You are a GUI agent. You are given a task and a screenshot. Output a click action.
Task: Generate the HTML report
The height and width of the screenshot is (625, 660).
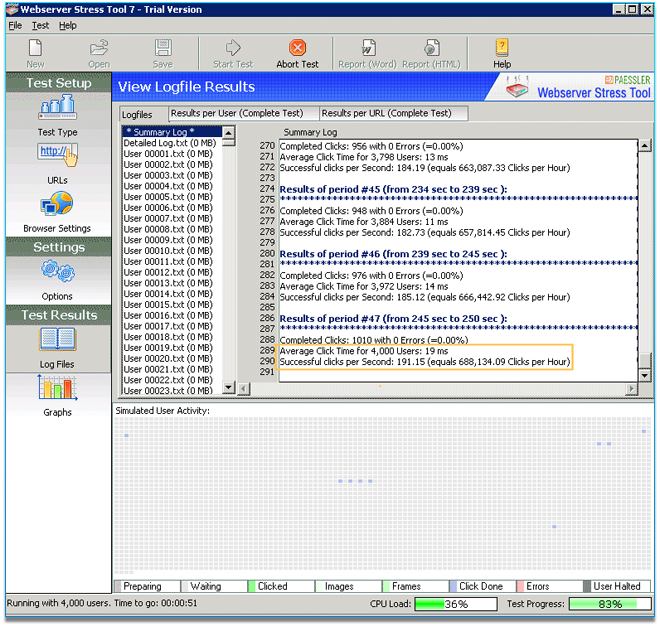tap(431, 53)
